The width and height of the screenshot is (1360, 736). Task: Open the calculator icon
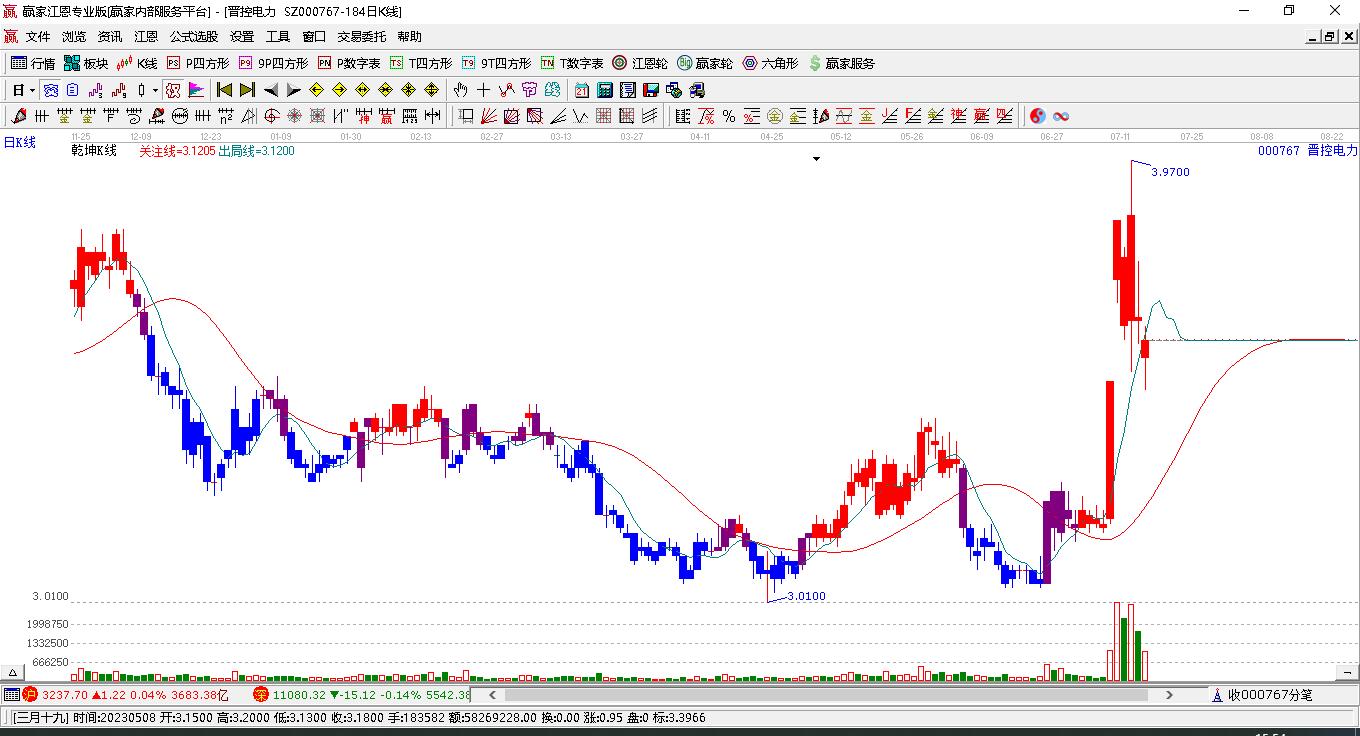click(605, 90)
